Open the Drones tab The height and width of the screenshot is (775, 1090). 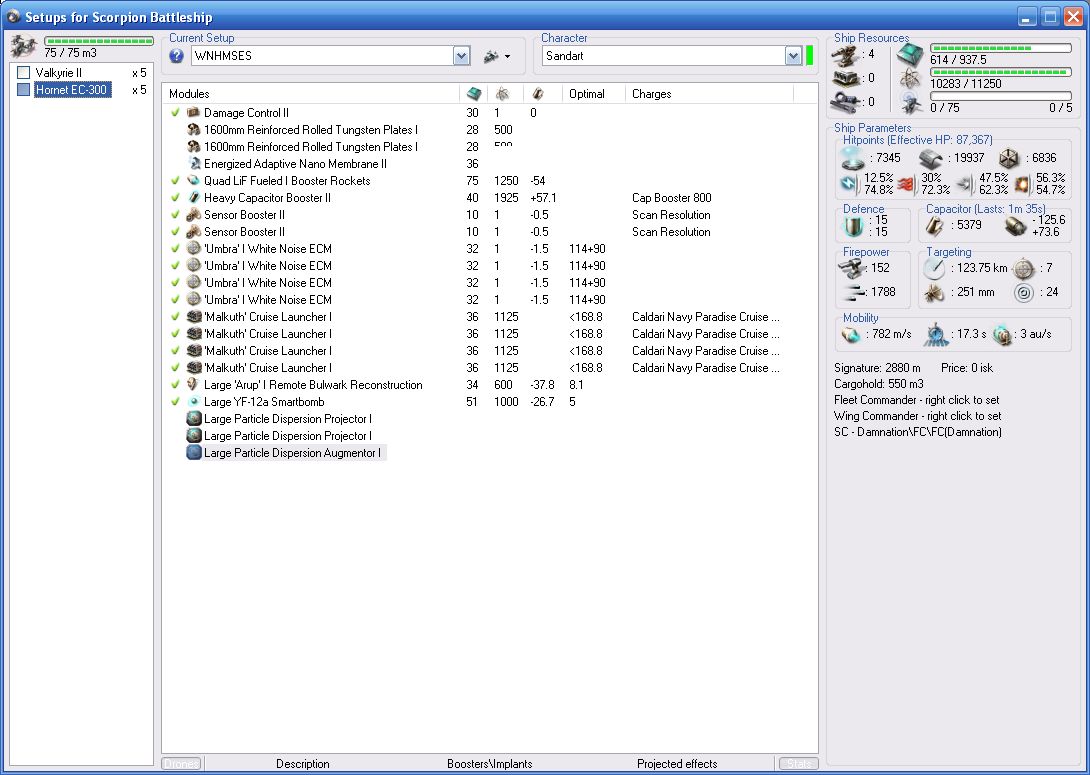(181, 764)
